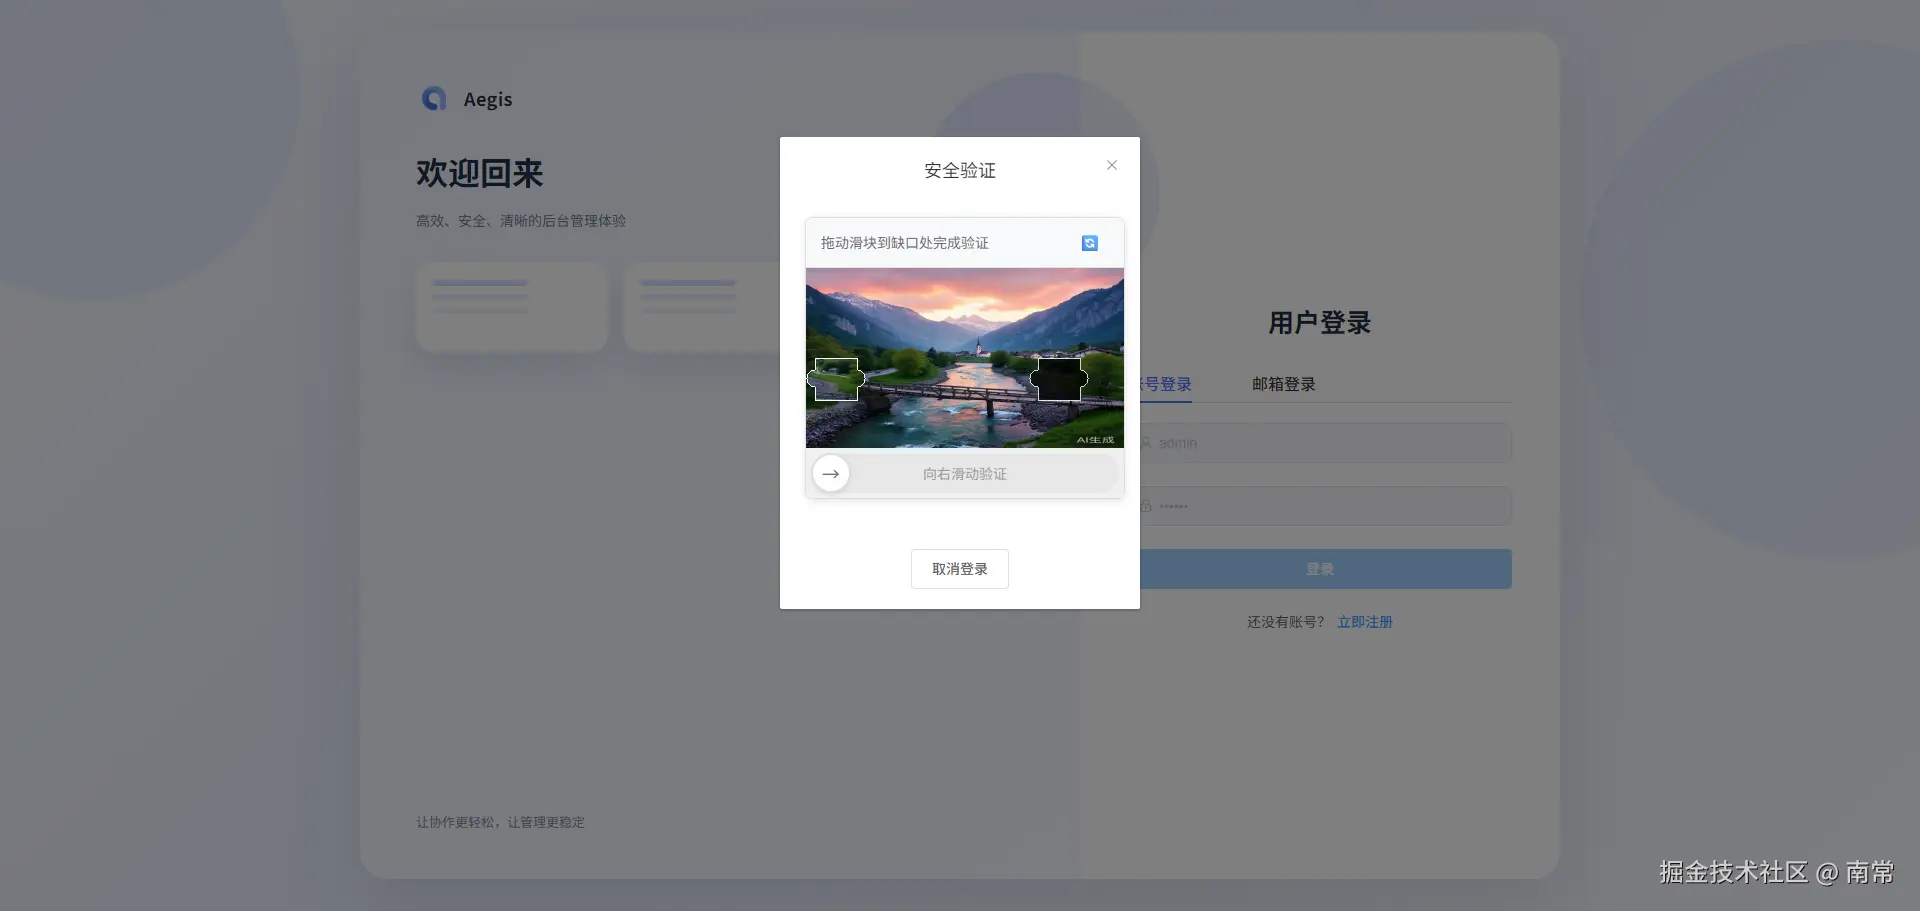Click the 欢迎回来 heading
This screenshot has height=911, width=1920.
click(x=480, y=174)
